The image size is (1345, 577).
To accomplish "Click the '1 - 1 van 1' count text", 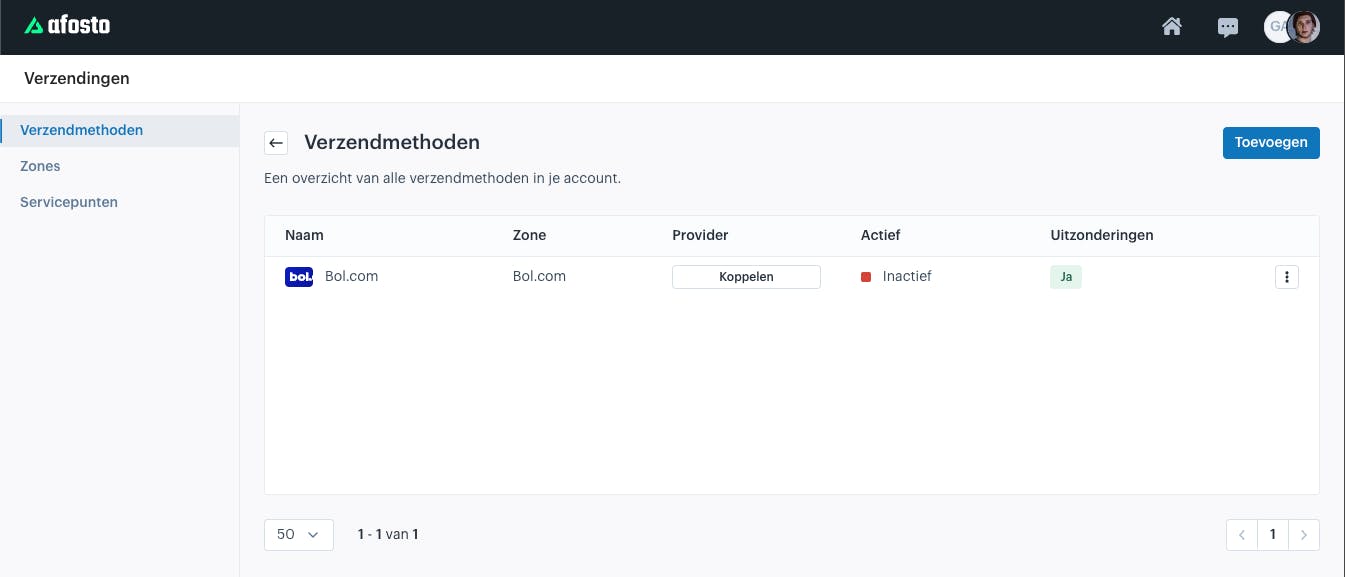I will [x=388, y=534].
